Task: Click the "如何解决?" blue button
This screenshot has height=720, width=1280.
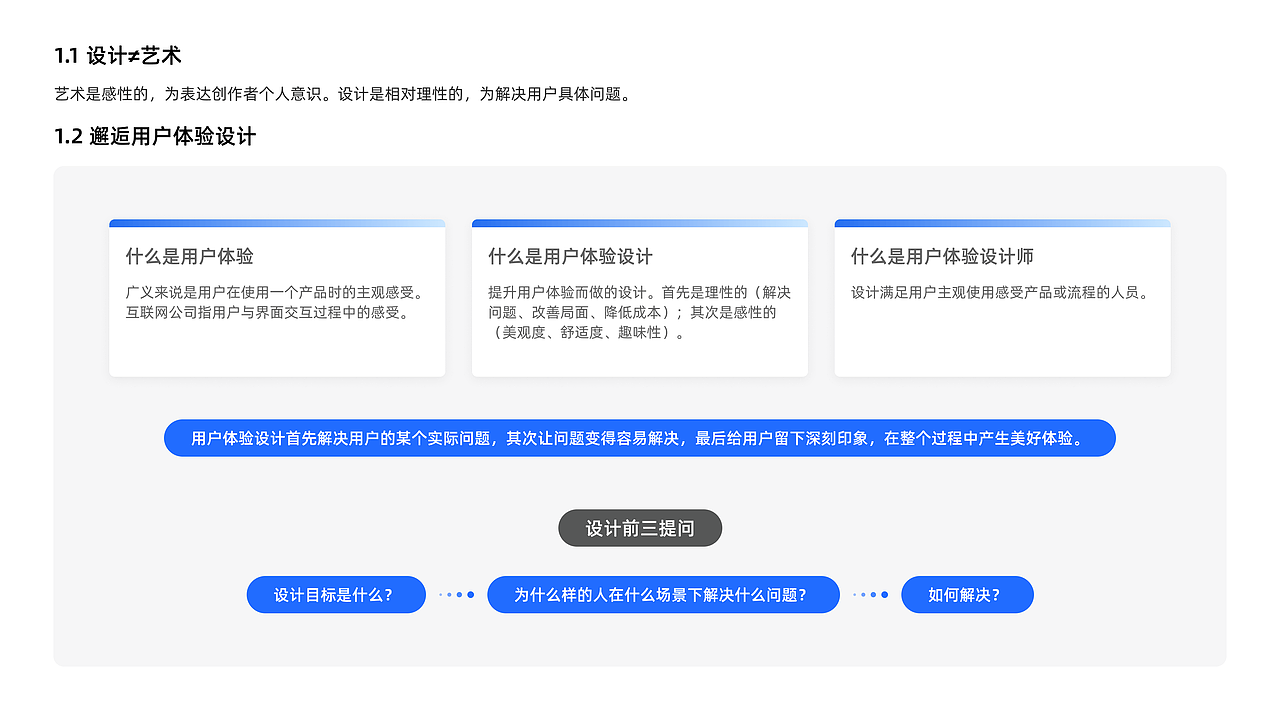Action: pos(967,594)
